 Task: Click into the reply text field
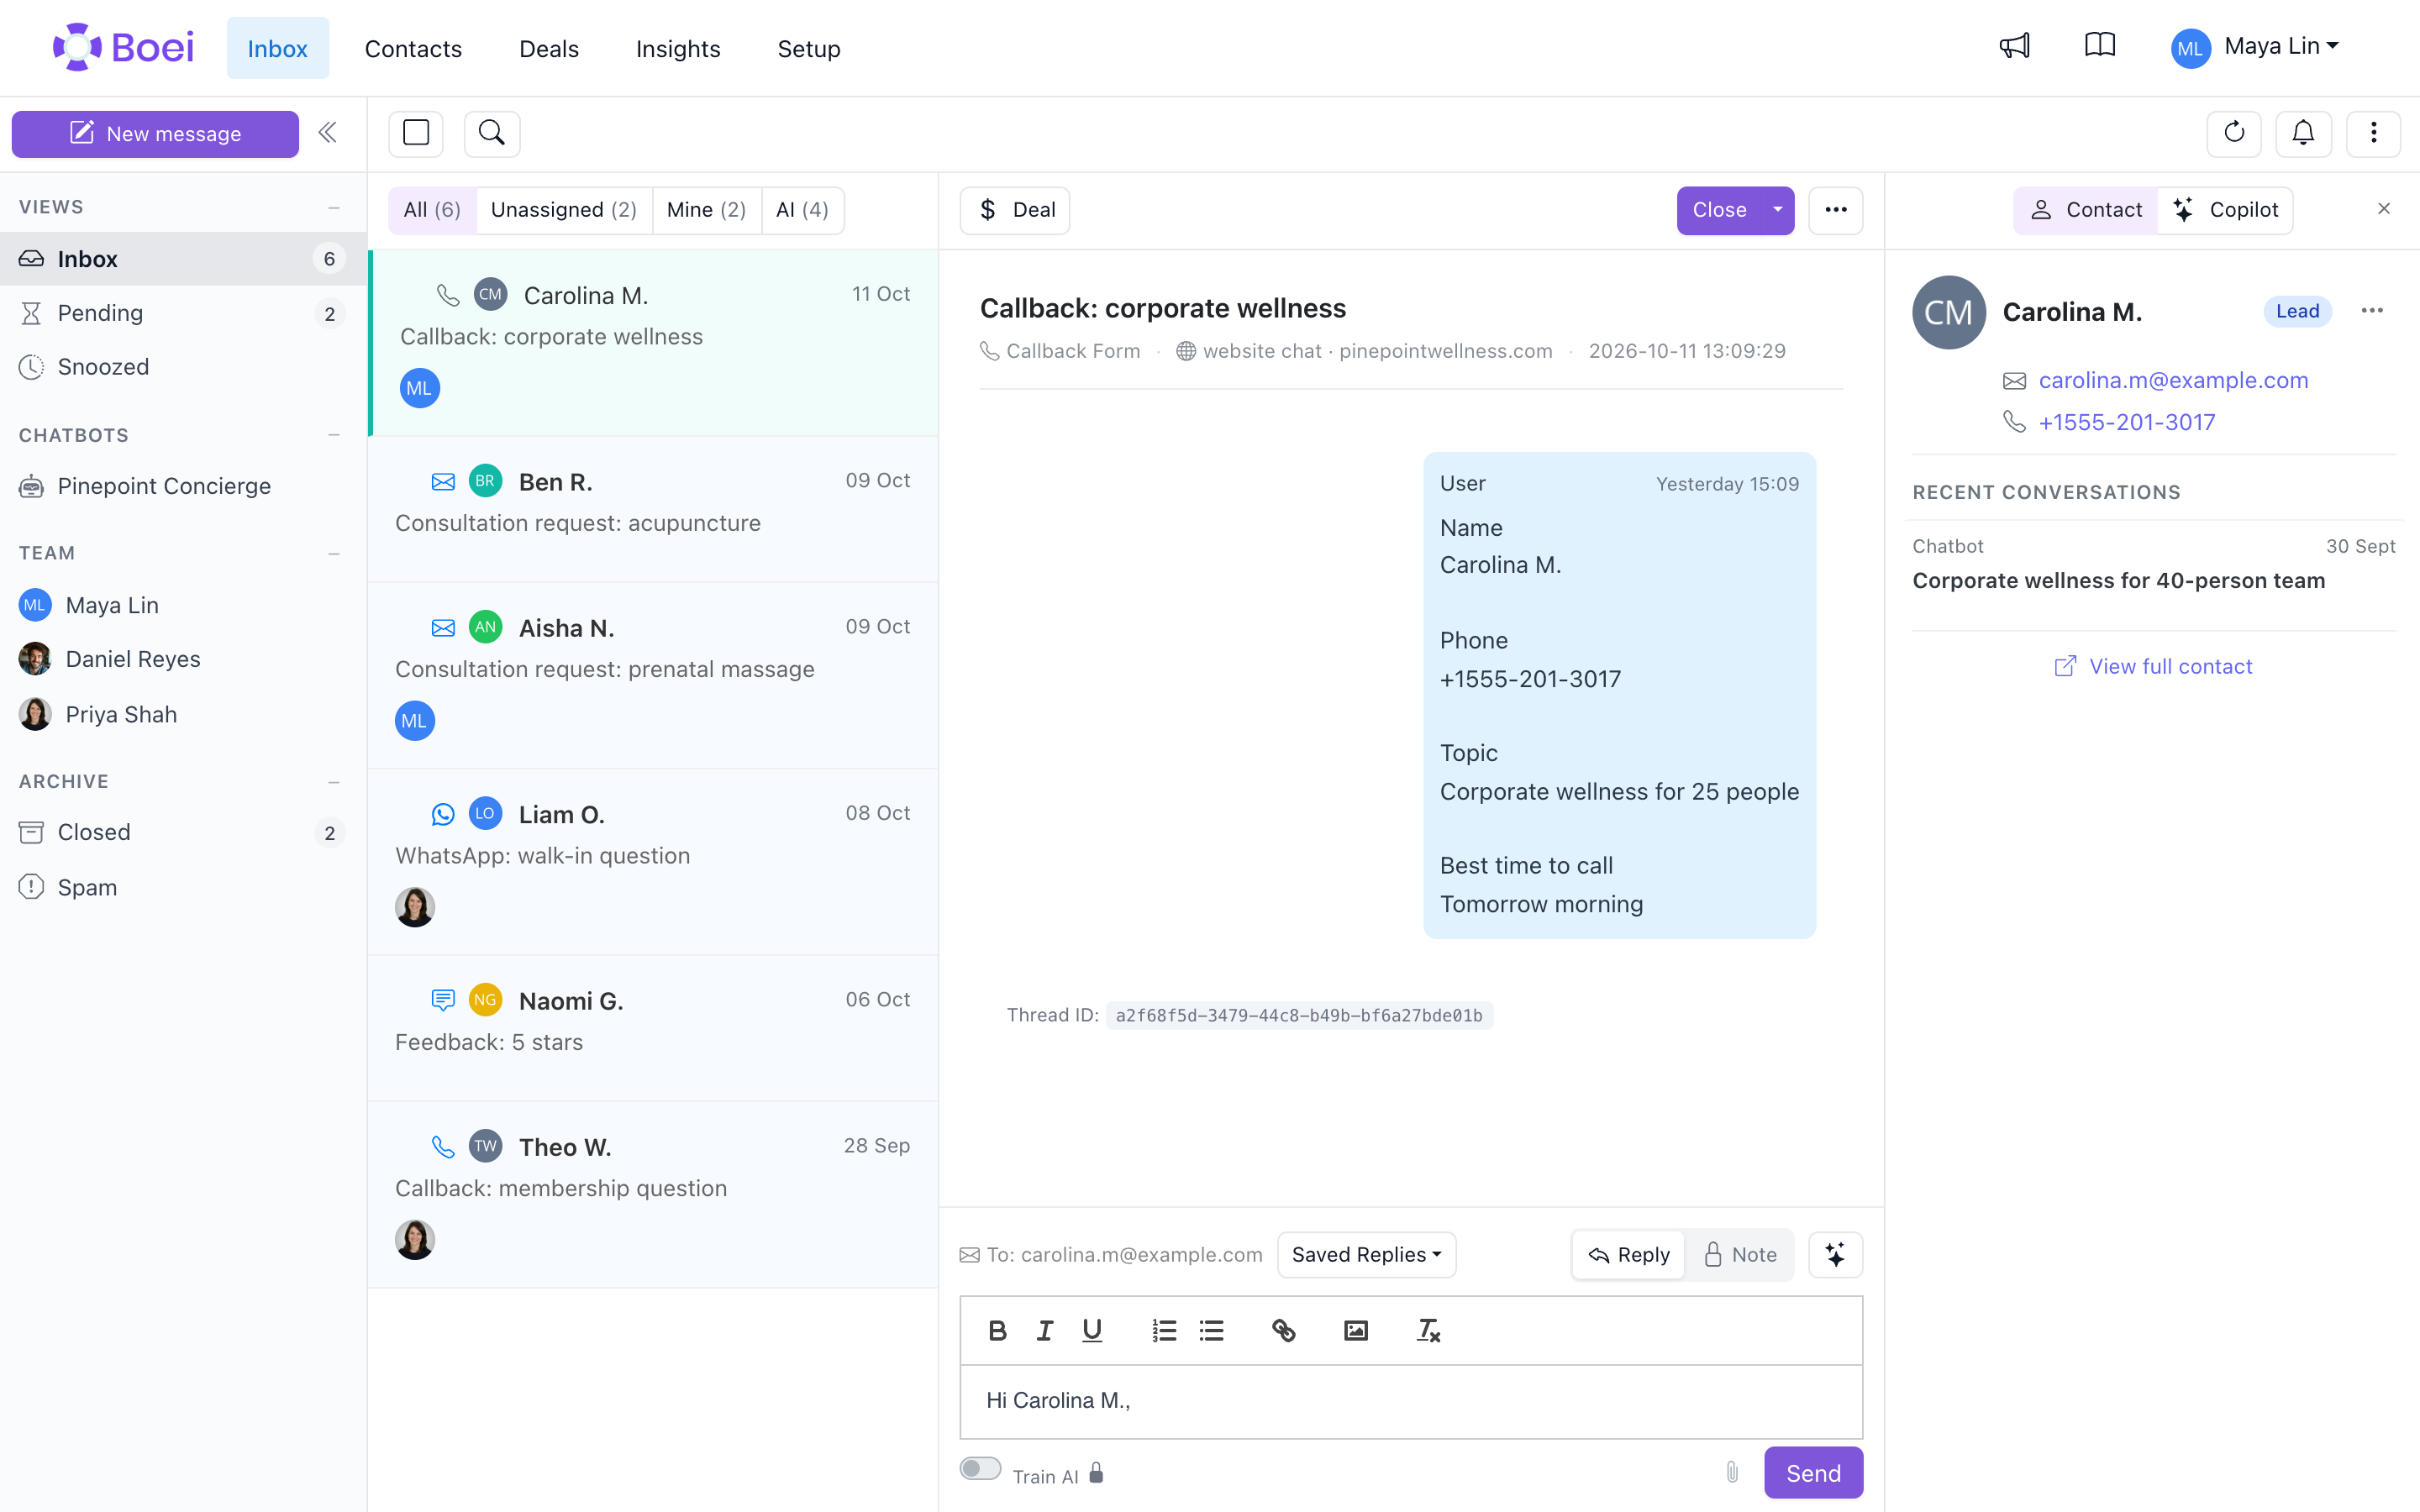pos(1411,1401)
